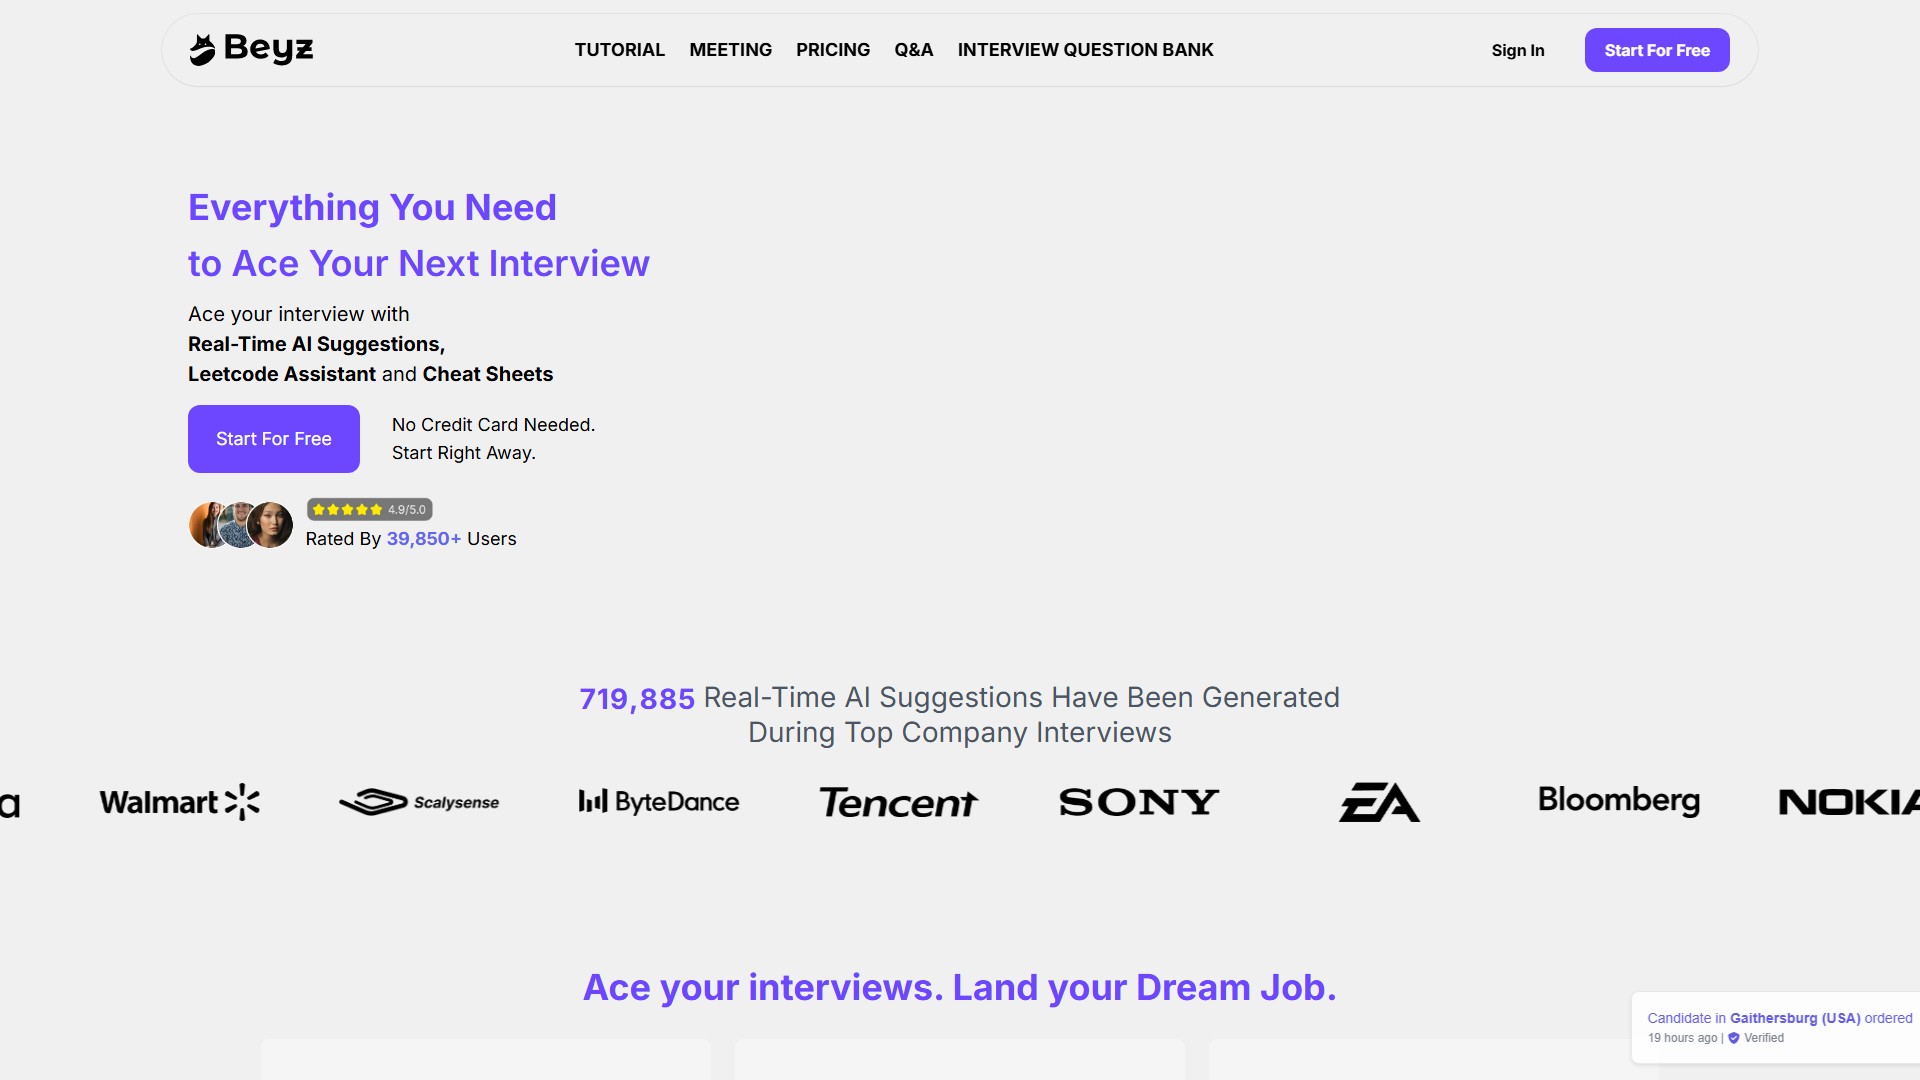Screen dimensions: 1920x1080
Task: Click the Walmart logo
Action: pyautogui.click(x=180, y=802)
